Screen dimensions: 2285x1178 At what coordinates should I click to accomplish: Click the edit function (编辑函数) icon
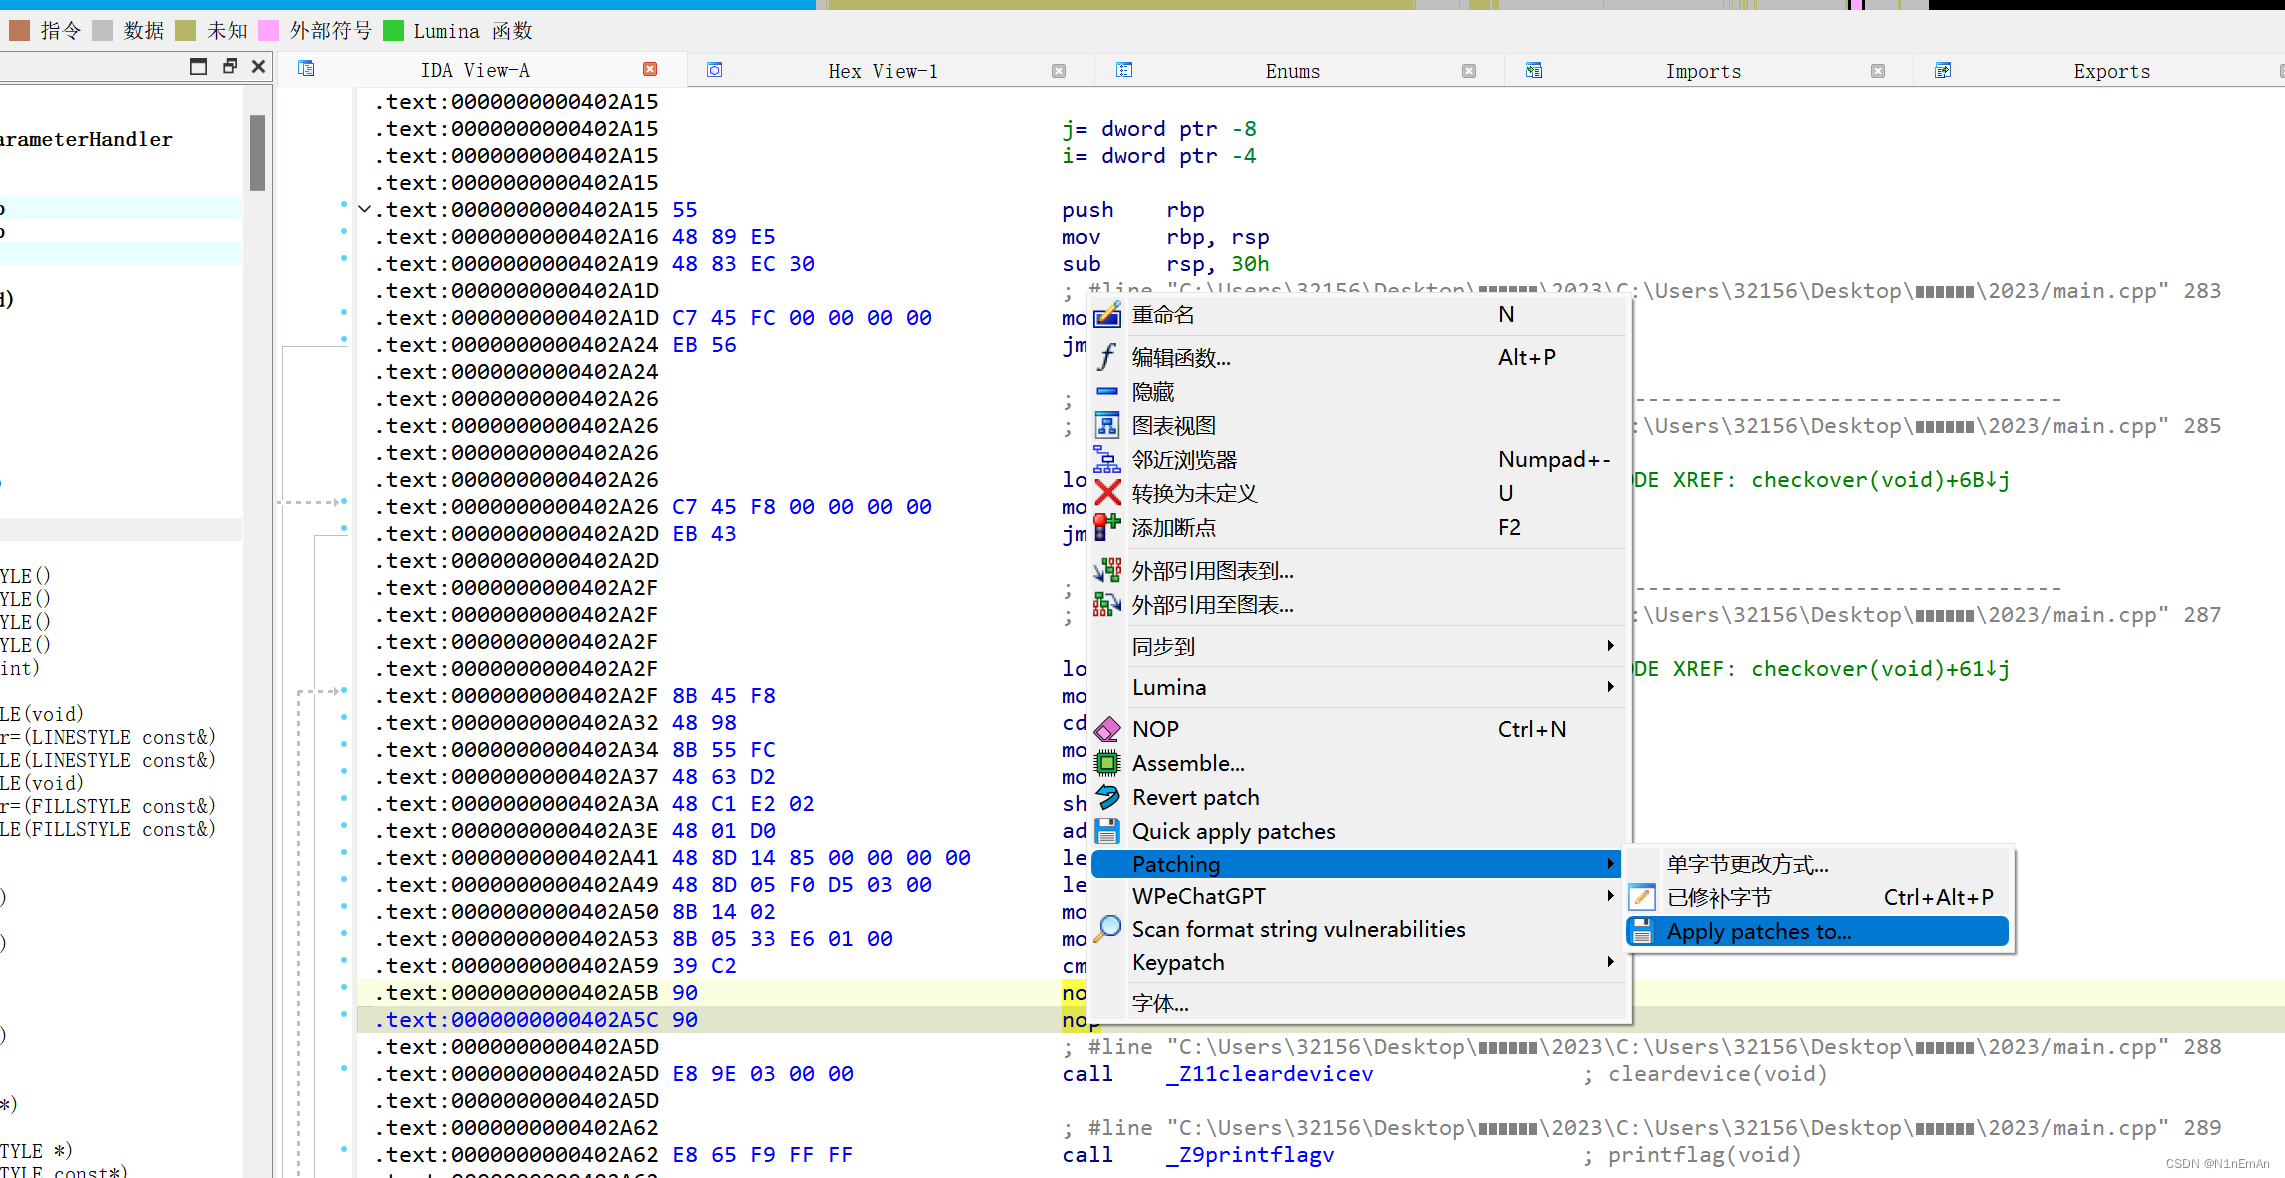[1107, 357]
